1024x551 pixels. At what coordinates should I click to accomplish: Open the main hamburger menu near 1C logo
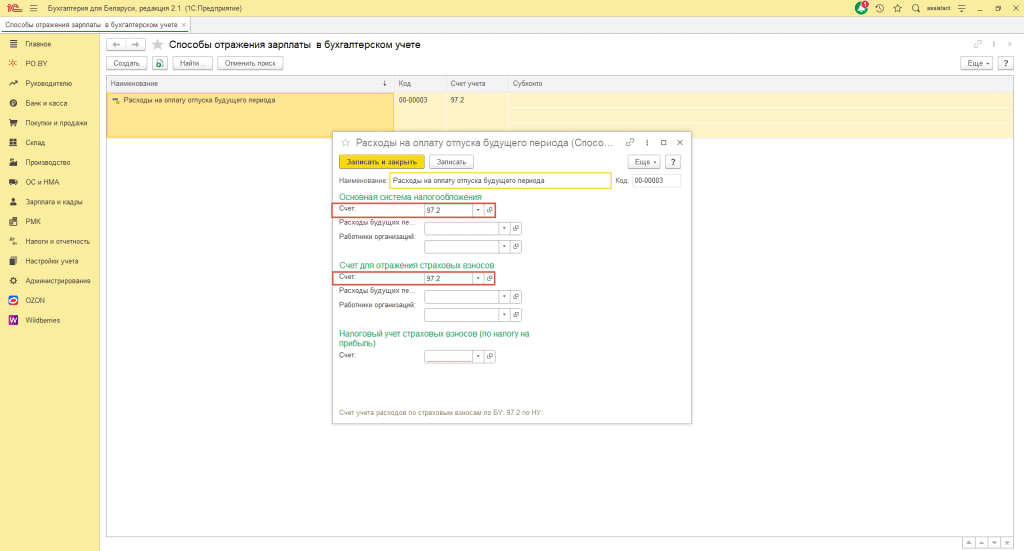click(x=33, y=8)
